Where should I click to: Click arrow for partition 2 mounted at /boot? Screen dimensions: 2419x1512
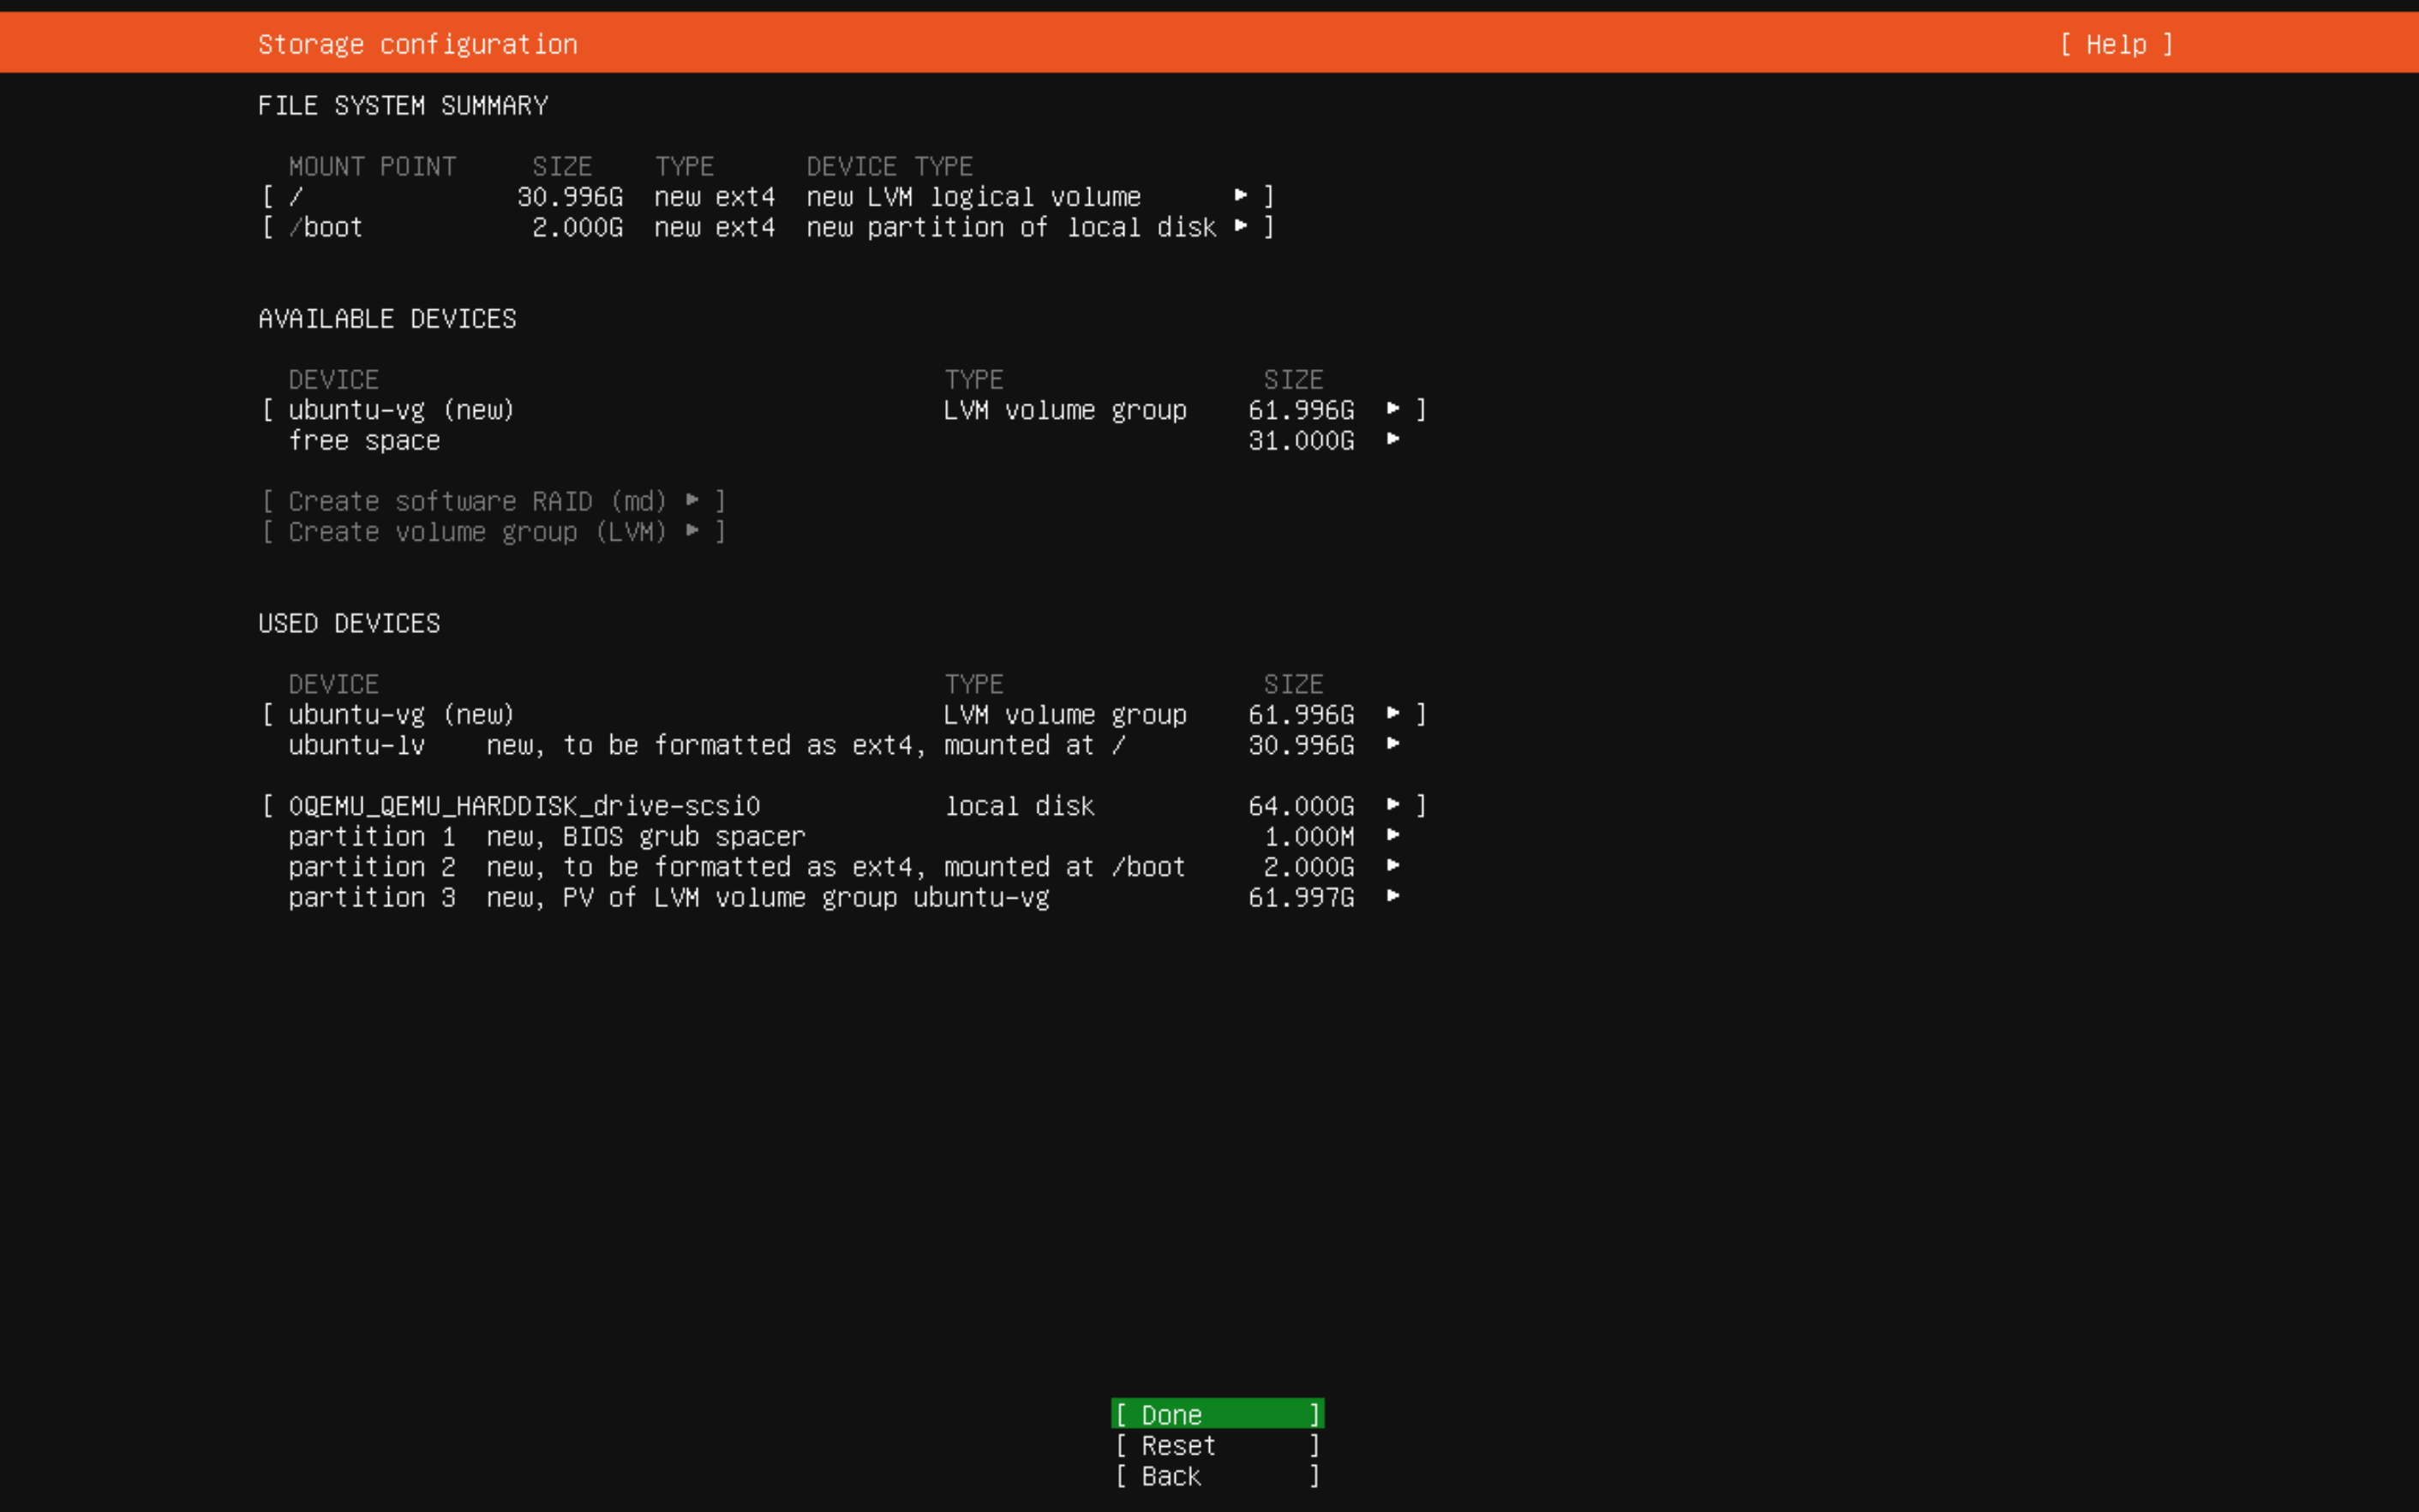tap(1392, 866)
